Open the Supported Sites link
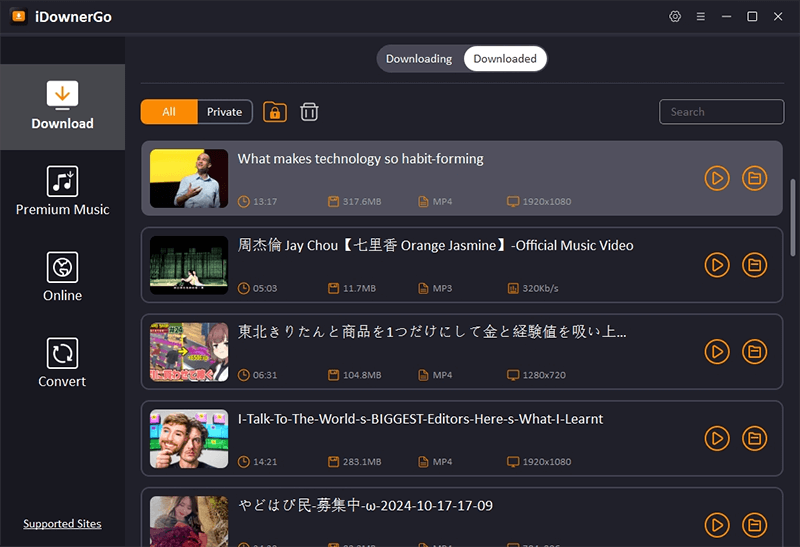Viewport: 800px width, 547px height. [x=62, y=524]
